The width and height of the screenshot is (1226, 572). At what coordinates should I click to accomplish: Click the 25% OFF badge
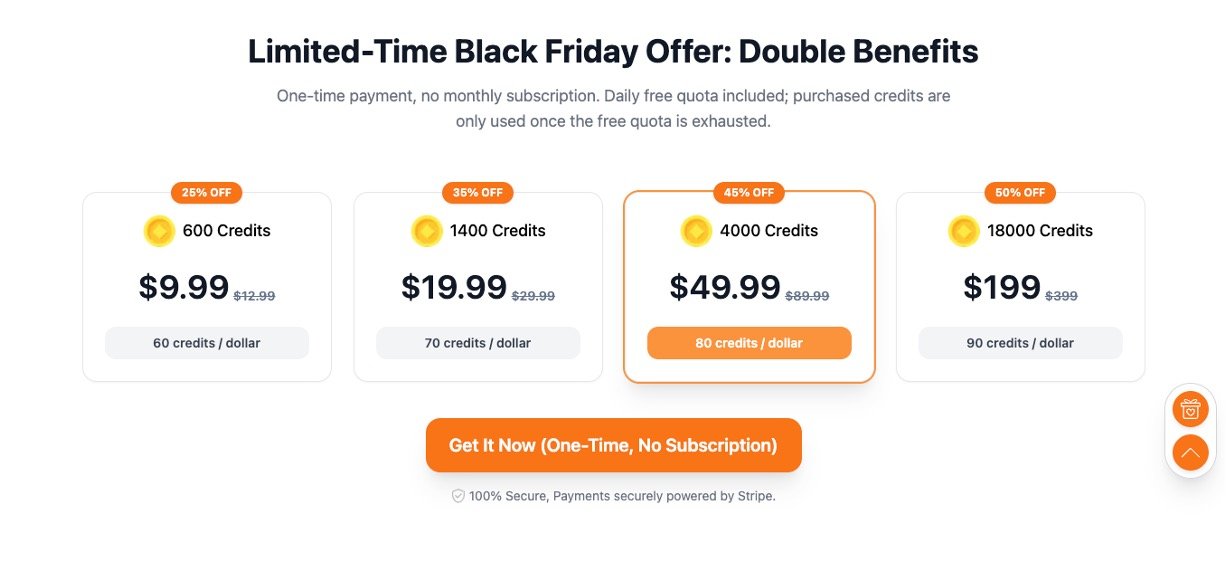coord(207,193)
